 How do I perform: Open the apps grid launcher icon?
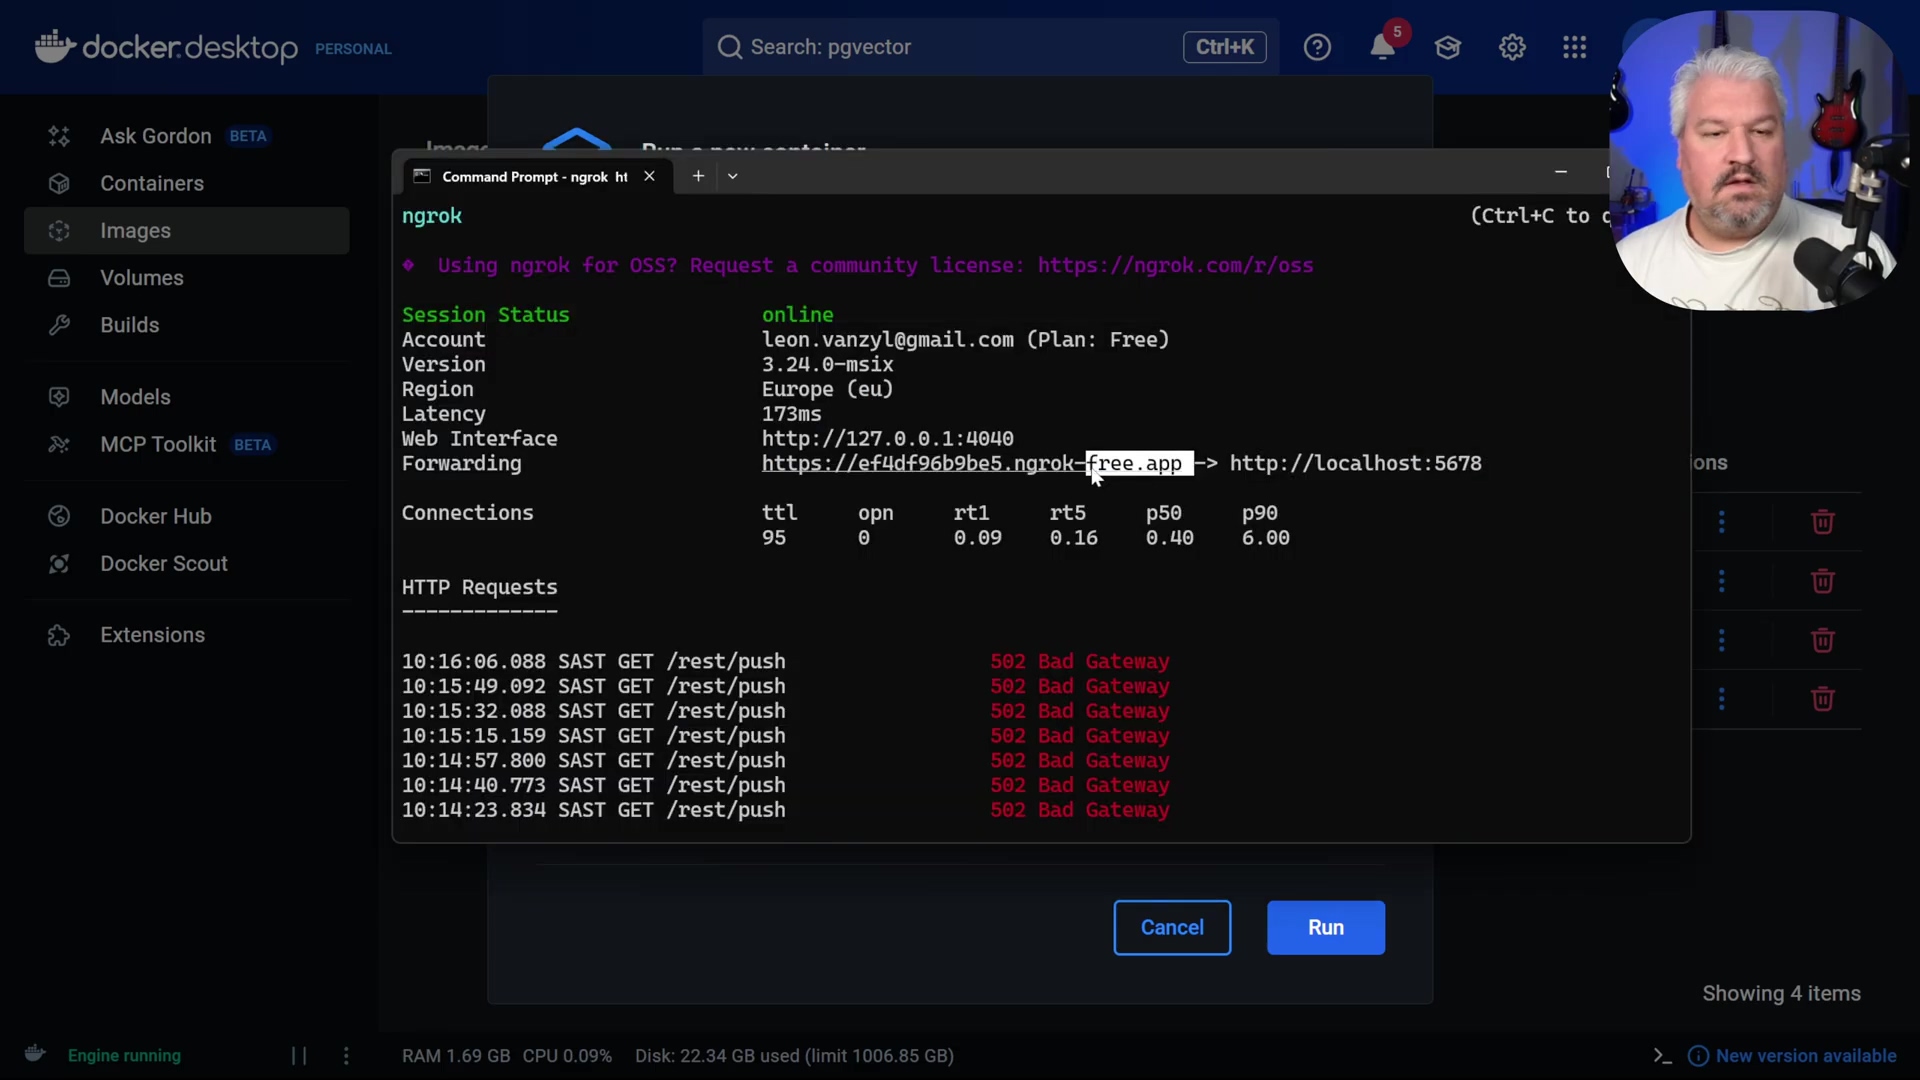click(x=1575, y=47)
